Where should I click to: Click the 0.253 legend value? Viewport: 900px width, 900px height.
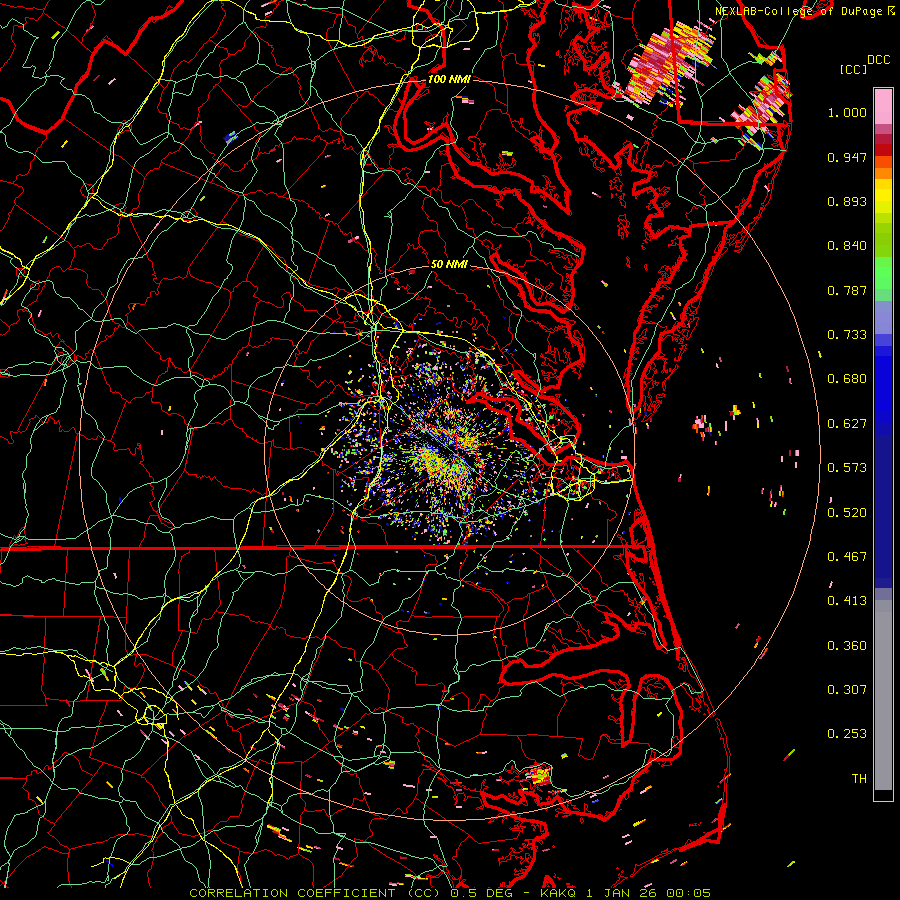click(847, 734)
